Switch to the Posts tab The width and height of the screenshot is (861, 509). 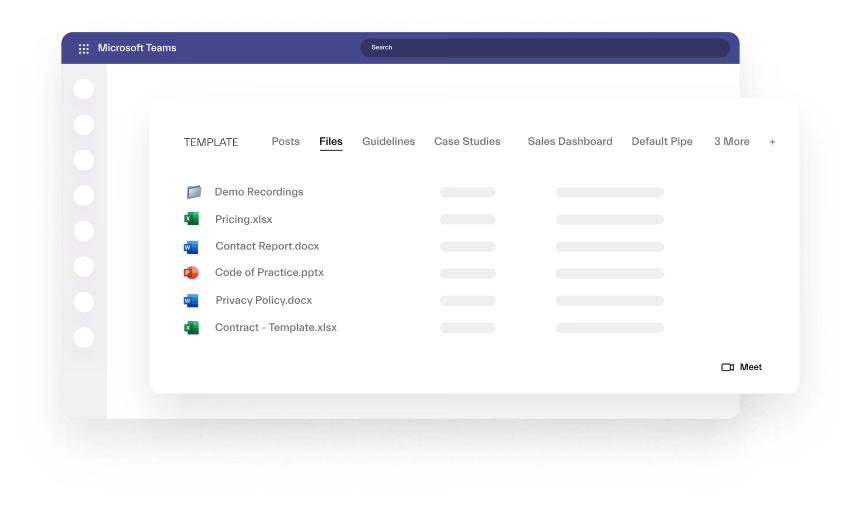(286, 141)
